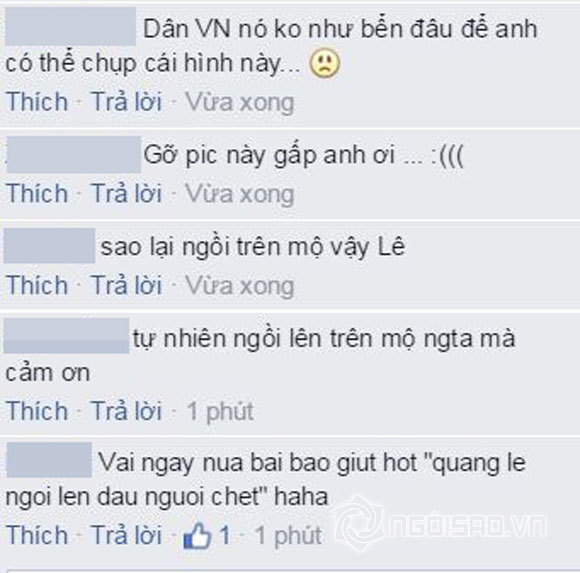Like the 'tự nhiên ngồi lên trên mộ' comment

click(37, 411)
